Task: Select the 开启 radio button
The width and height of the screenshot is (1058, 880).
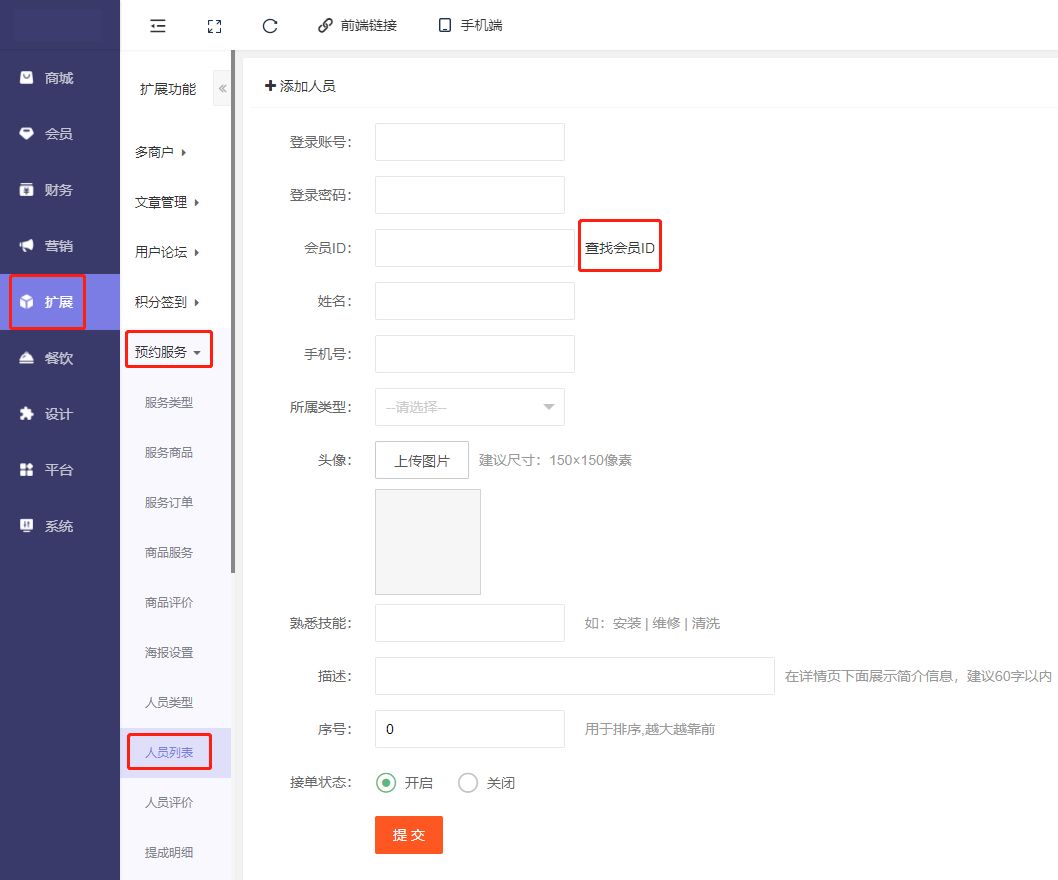Action: (386, 783)
